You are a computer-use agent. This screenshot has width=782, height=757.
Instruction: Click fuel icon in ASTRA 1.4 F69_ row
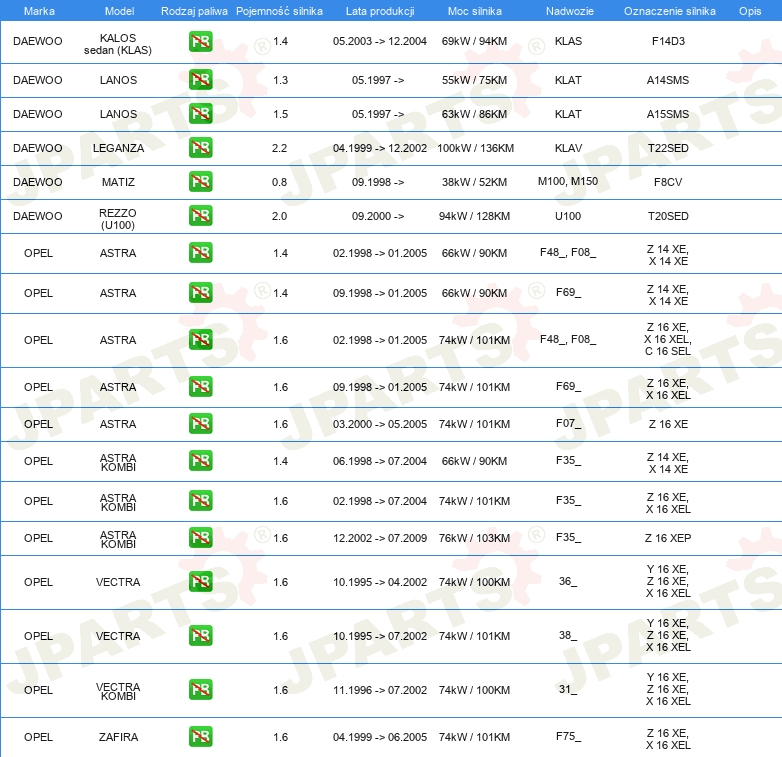(x=200, y=292)
